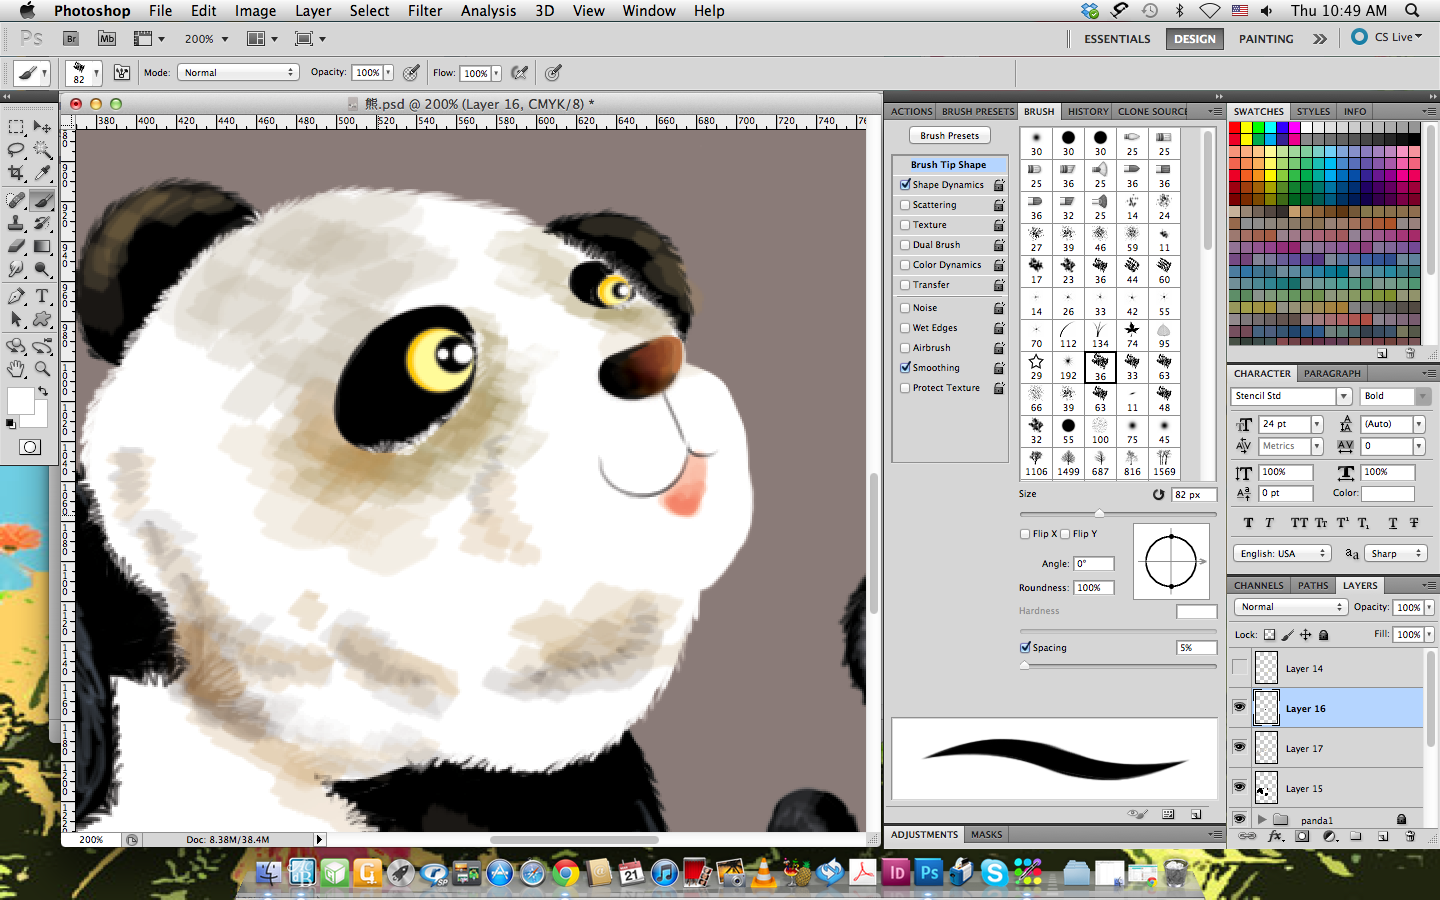Image resolution: width=1440 pixels, height=900 pixels.
Task: Switch to the Brush Presets tab
Action: (977, 112)
